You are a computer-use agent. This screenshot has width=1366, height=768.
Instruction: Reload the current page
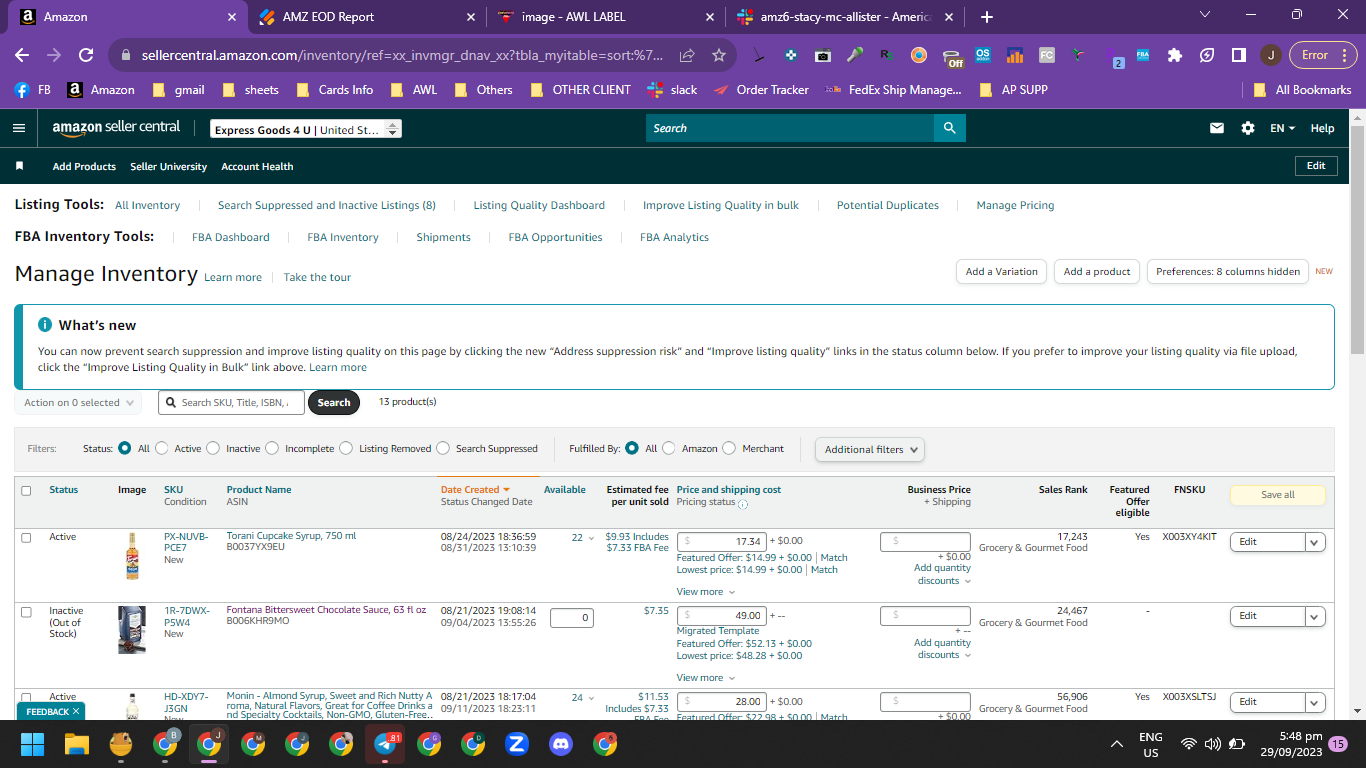coord(86,55)
